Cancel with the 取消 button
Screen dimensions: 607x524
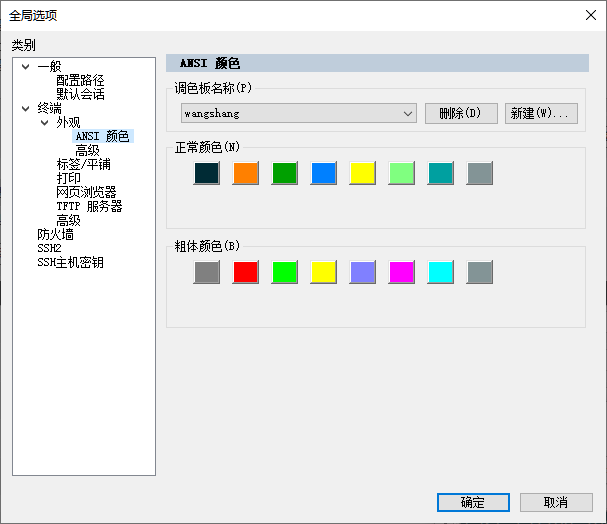point(556,502)
